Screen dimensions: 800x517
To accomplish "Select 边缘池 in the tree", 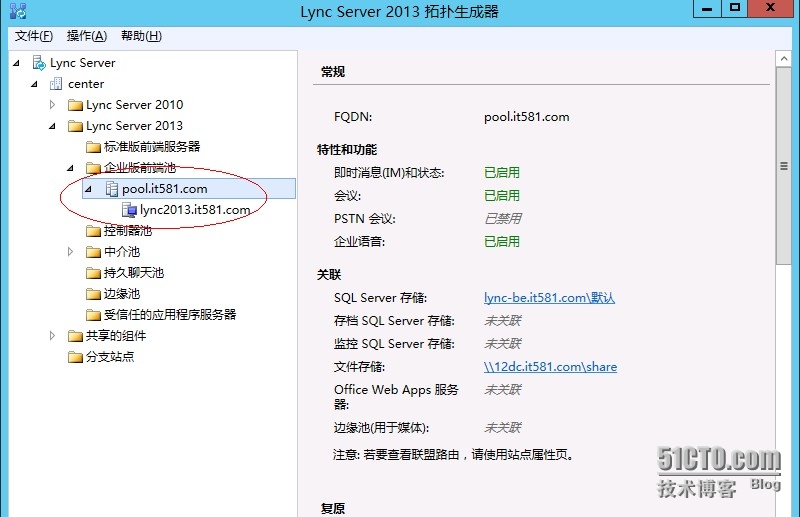I will 122,293.
